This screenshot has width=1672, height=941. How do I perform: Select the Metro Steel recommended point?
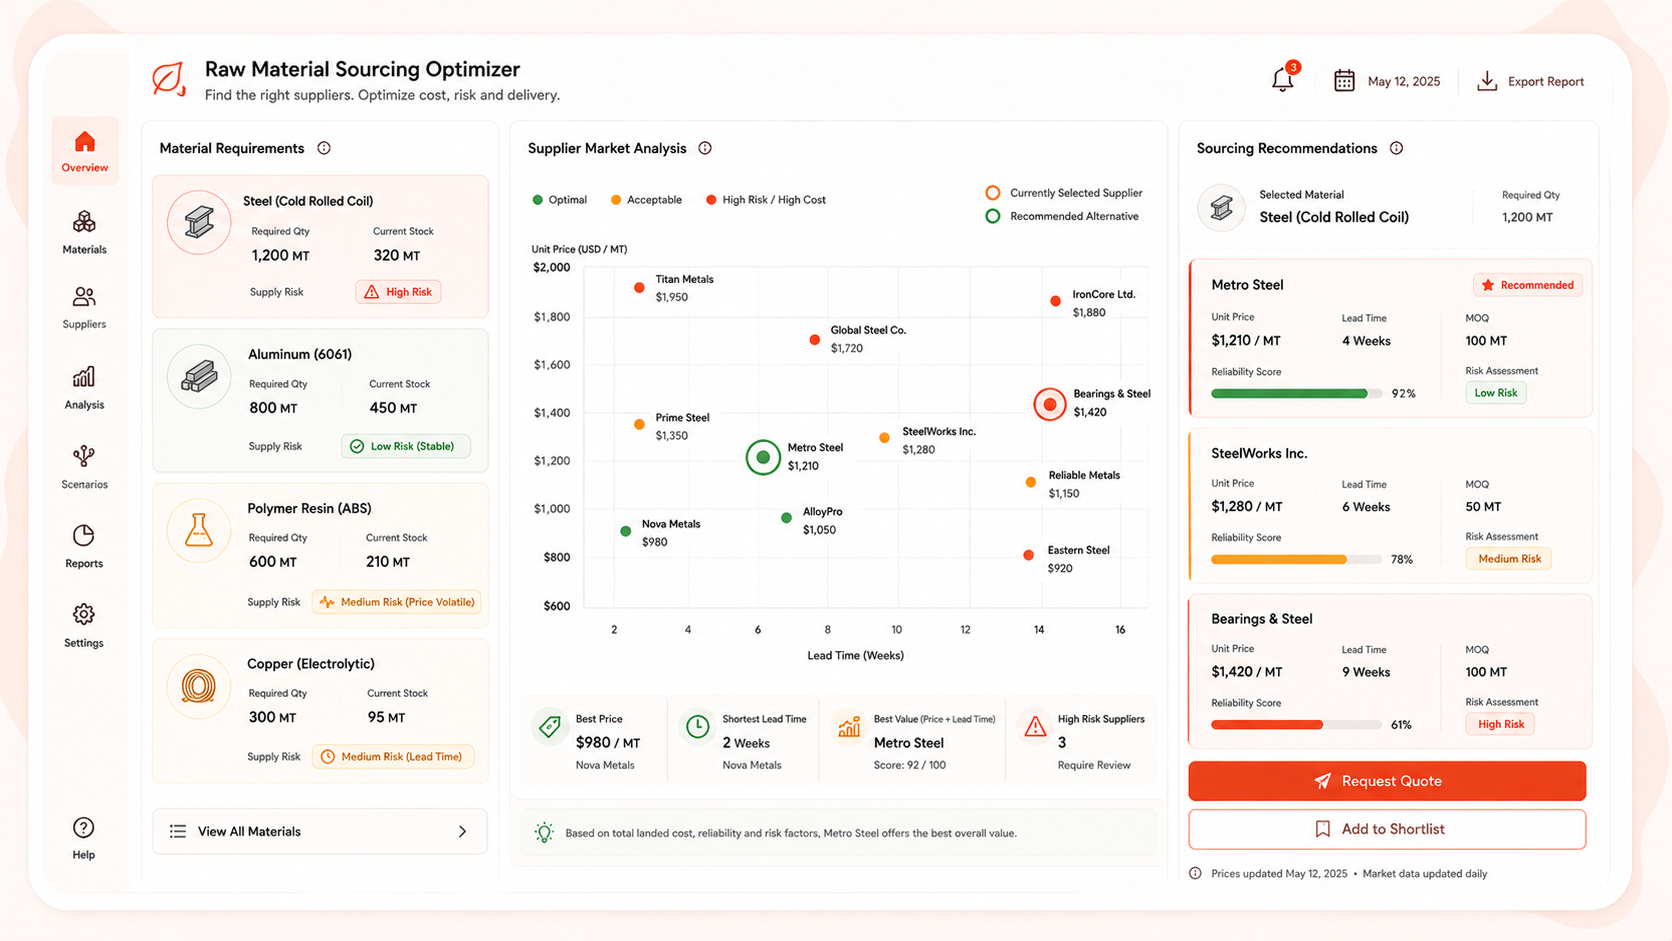point(763,457)
